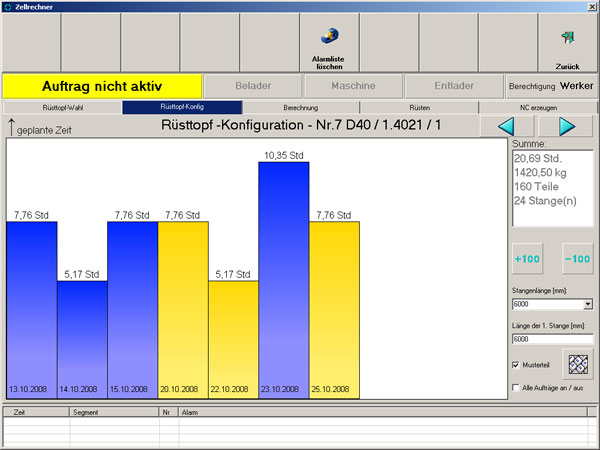600x450 pixels.
Task: Select the yellow bar dated 25.10.2008
Action: (334, 310)
